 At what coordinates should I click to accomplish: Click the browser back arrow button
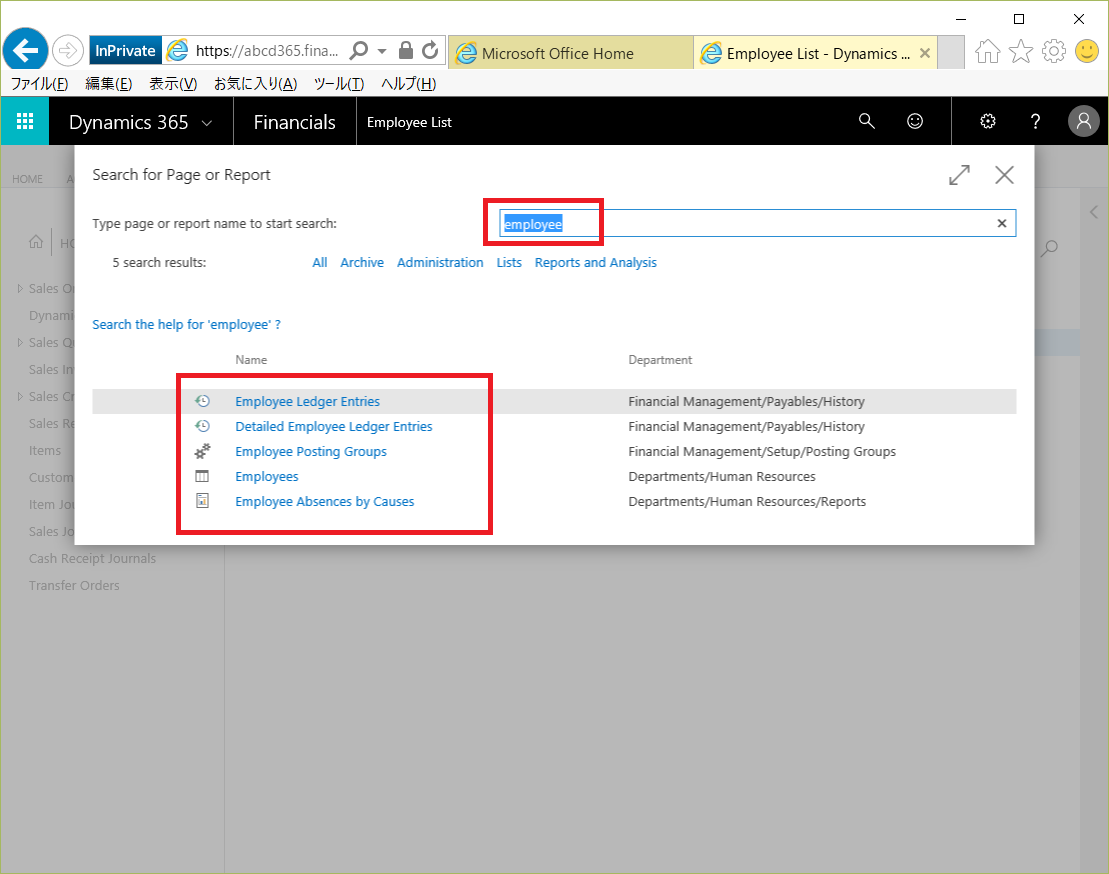point(25,50)
